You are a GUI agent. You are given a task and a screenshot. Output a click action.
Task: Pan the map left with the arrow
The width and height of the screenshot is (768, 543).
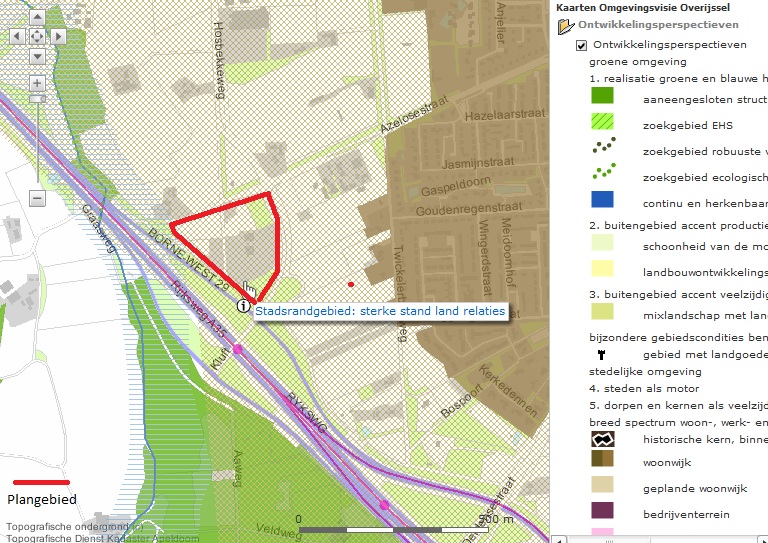[17, 36]
